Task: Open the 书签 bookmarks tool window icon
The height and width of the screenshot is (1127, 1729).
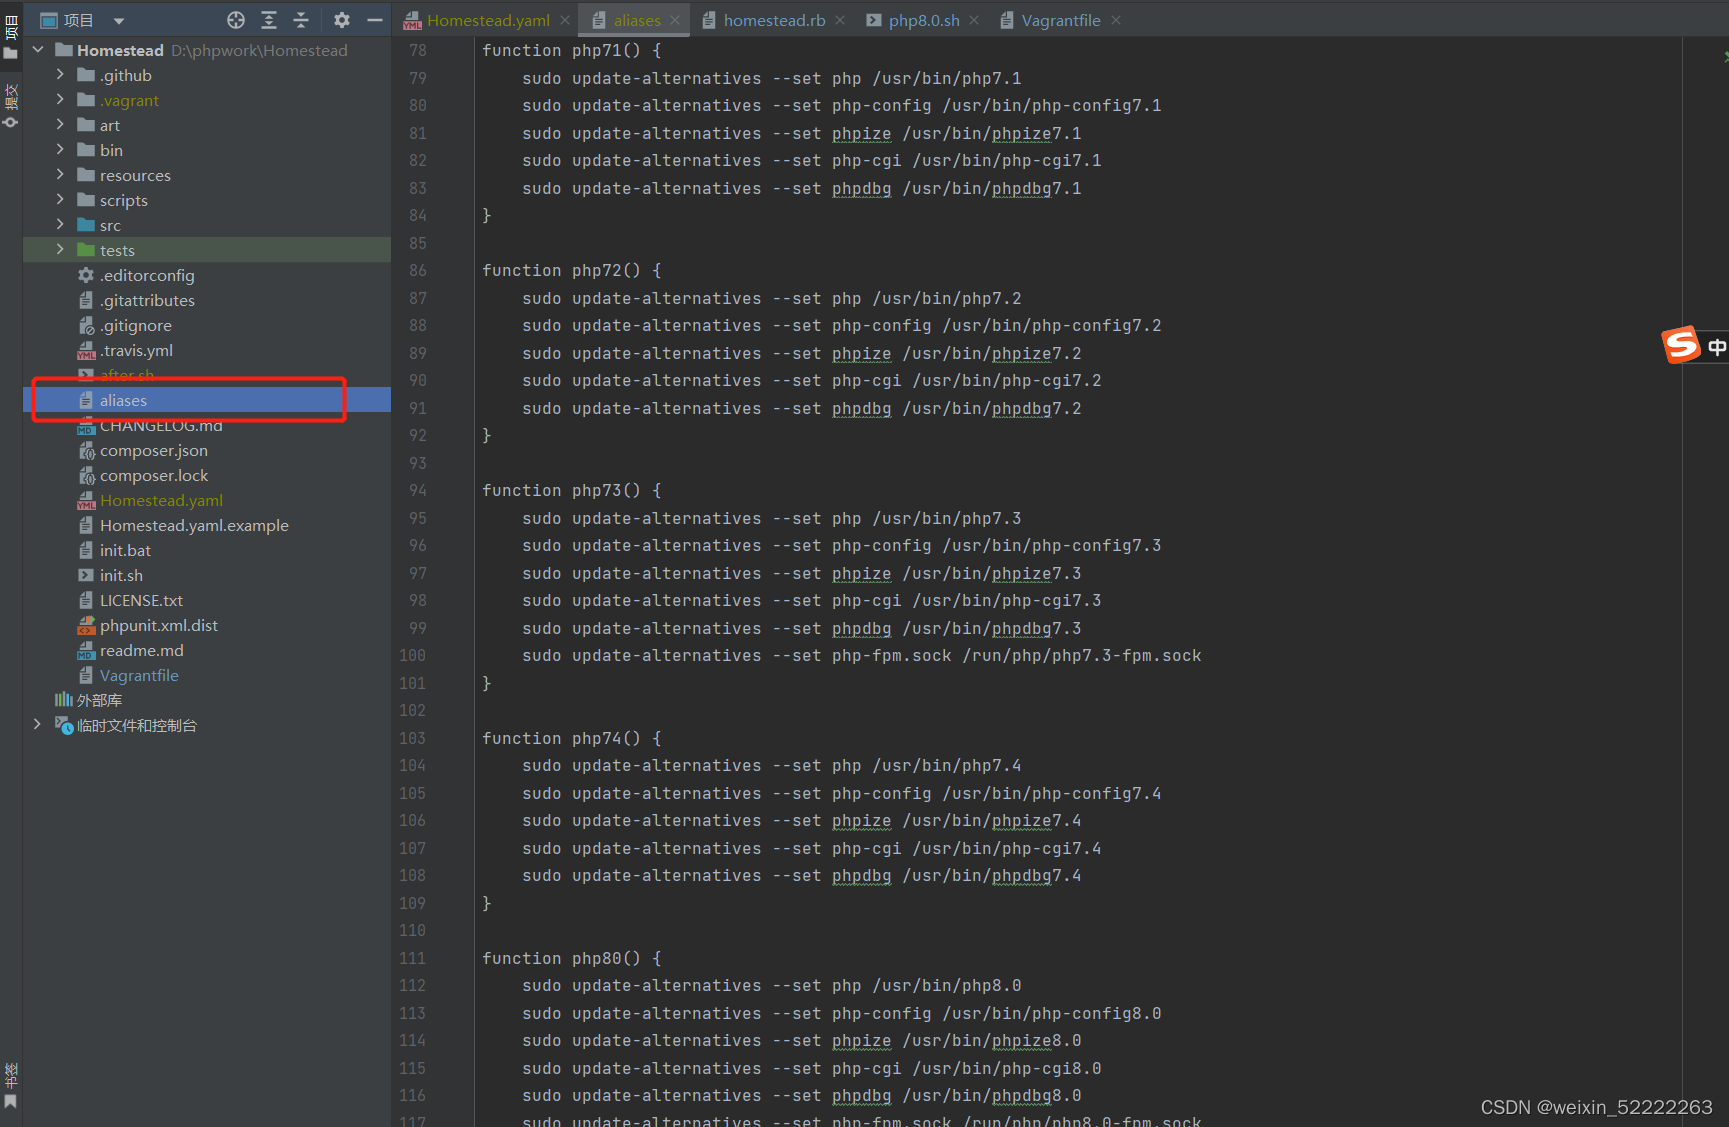Action: 10,1101
